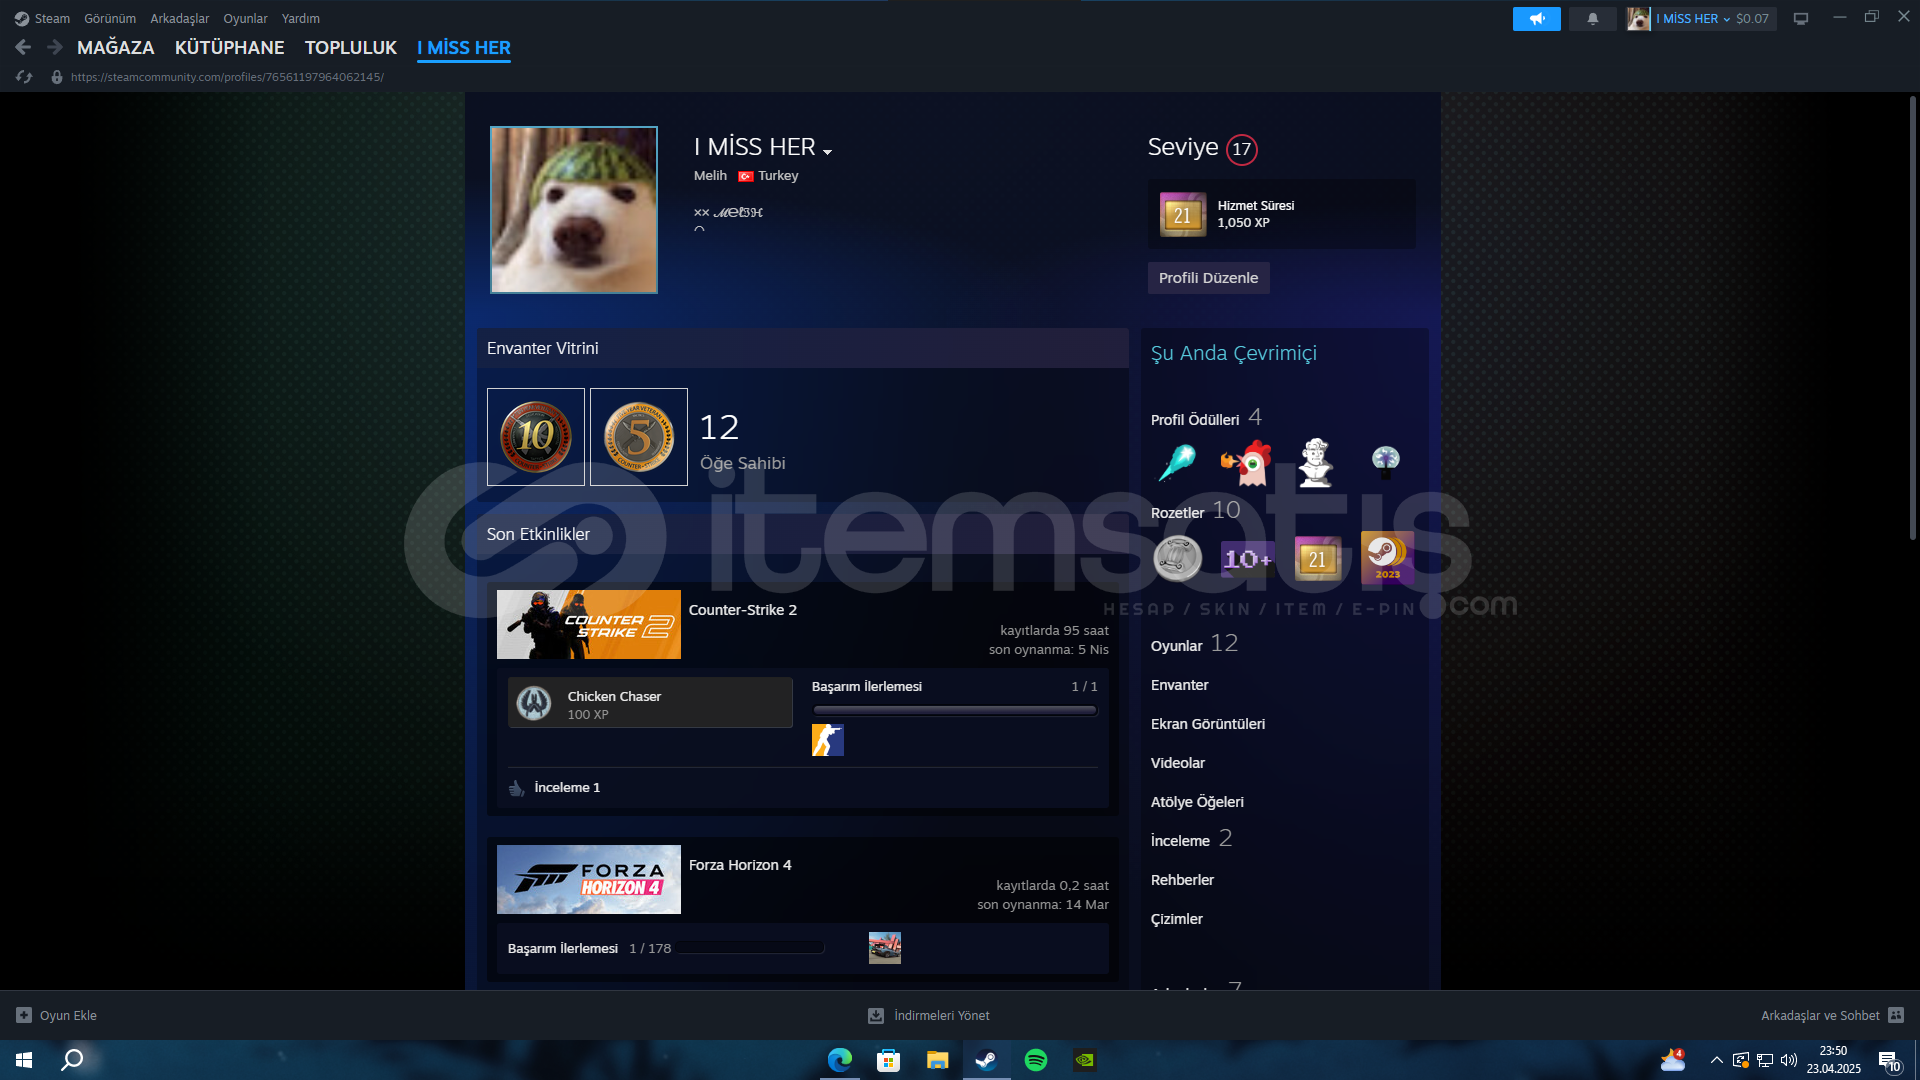This screenshot has height=1080, width=1920.
Task: Open Windows Start menu
Action: coord(24,1060)
